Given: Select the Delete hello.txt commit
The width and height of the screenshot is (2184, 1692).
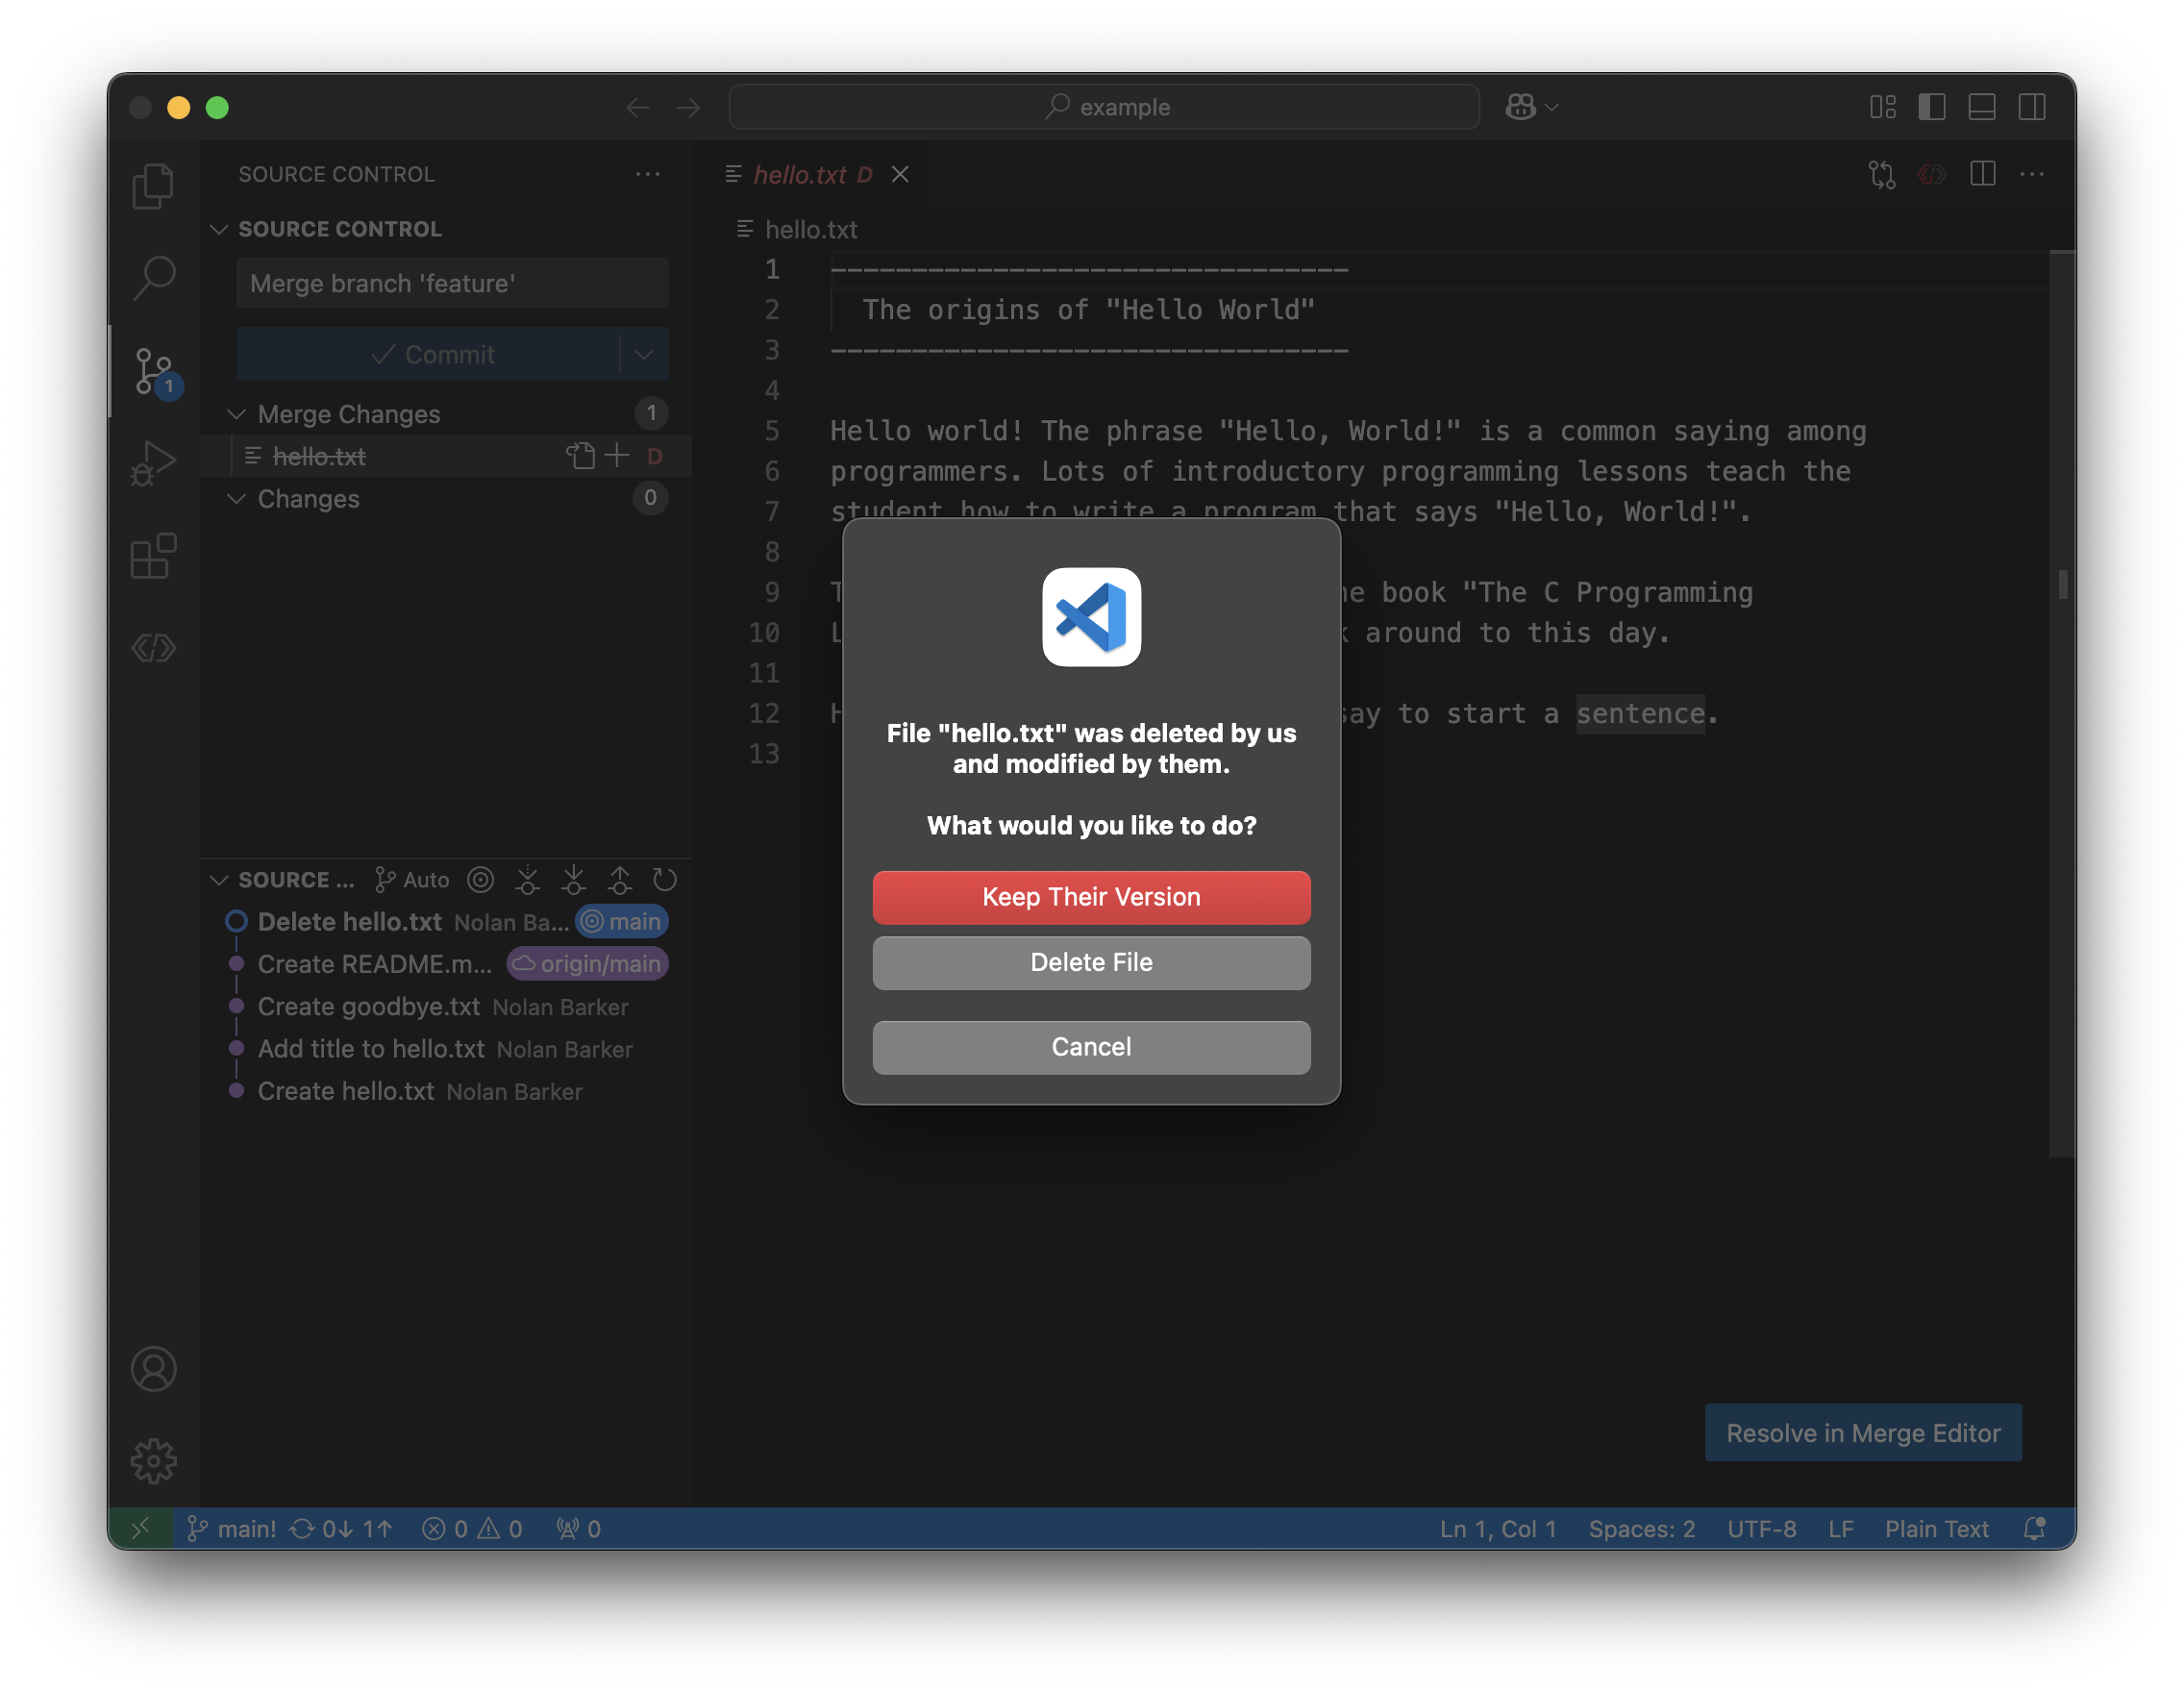Looking at the screenshot, I should [446, 922].
